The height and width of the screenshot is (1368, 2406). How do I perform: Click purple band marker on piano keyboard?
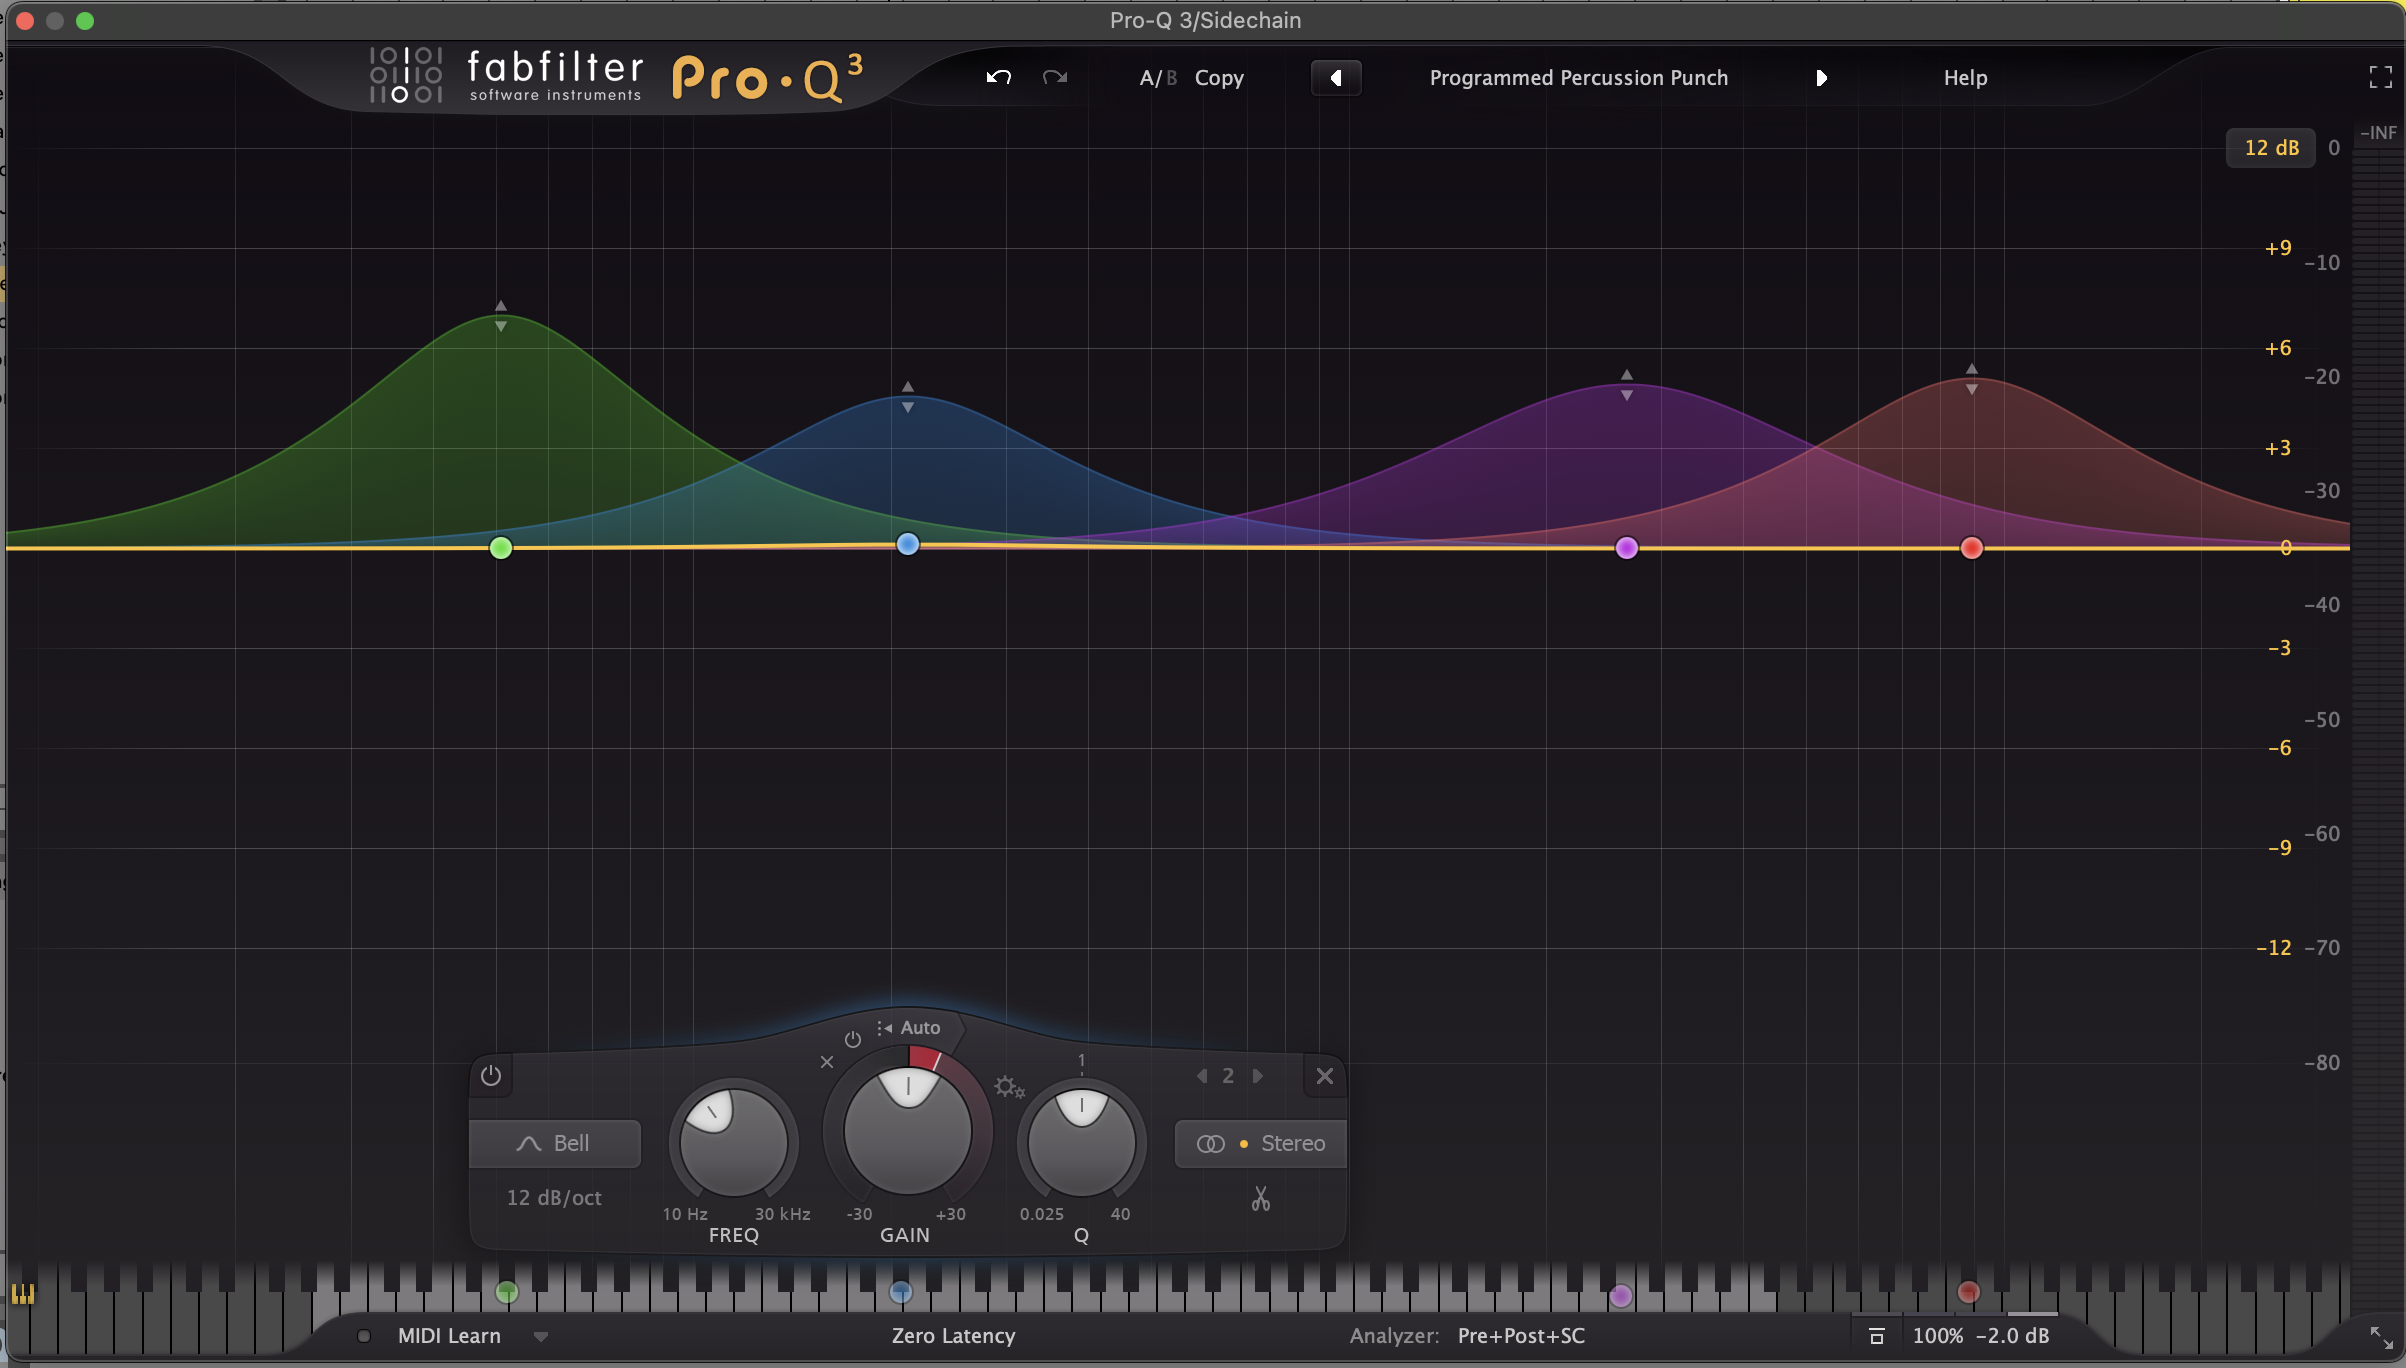pyautogui.click(x=1621, y=1296)
